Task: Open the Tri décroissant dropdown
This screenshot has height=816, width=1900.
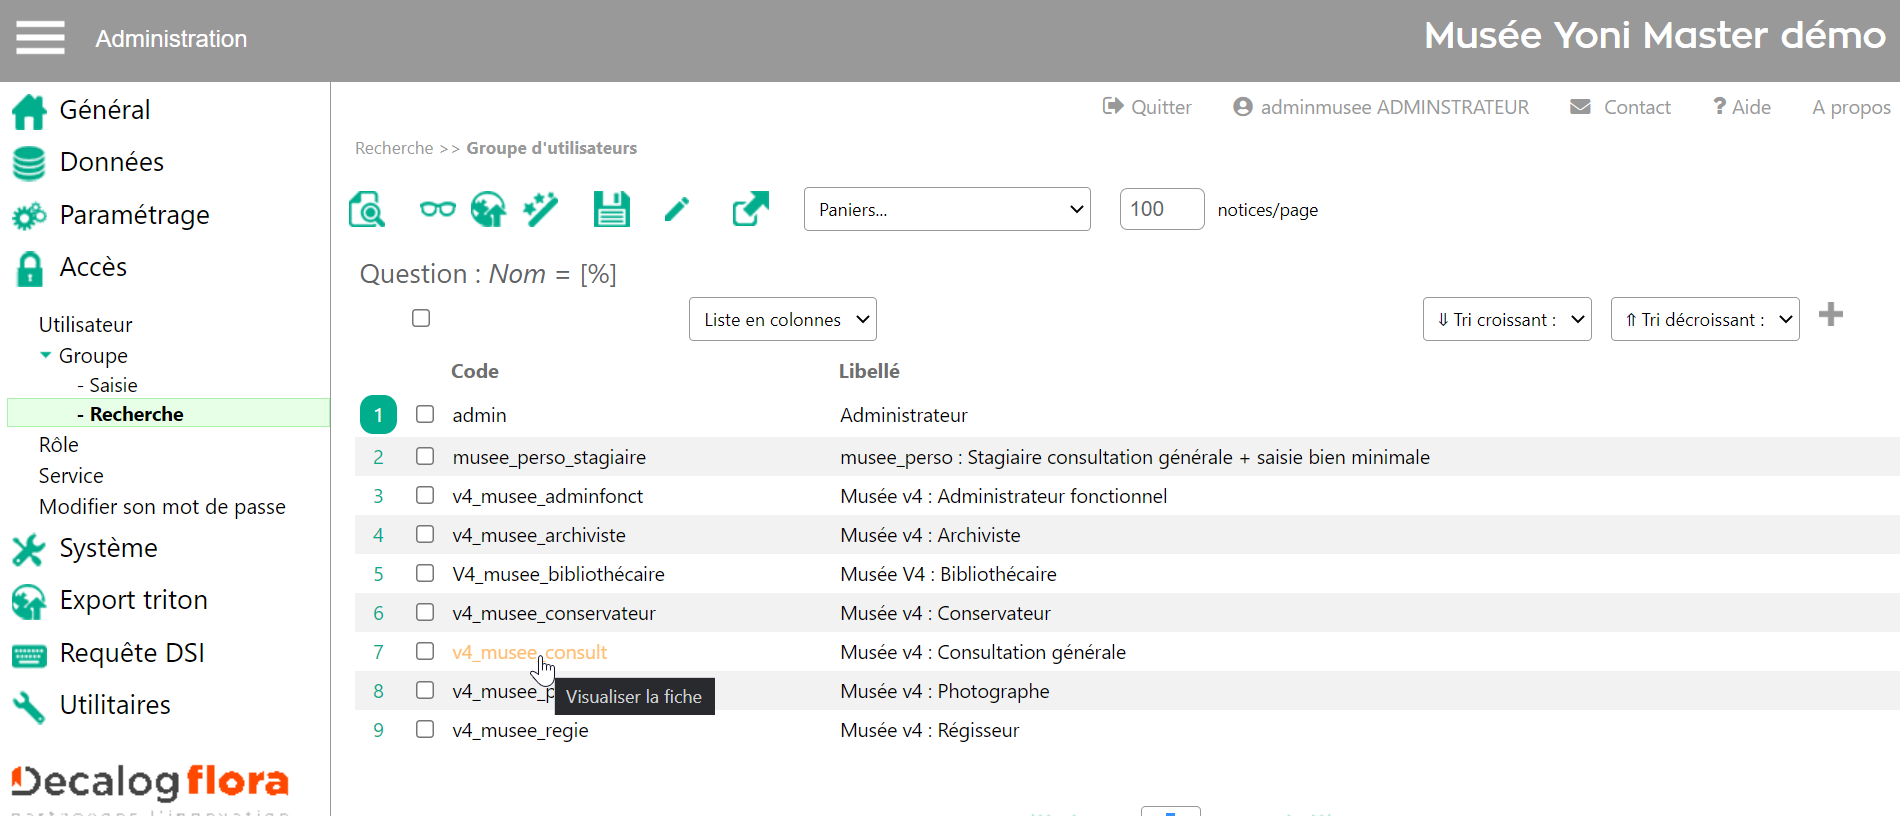Action: tap(1705, 319)
